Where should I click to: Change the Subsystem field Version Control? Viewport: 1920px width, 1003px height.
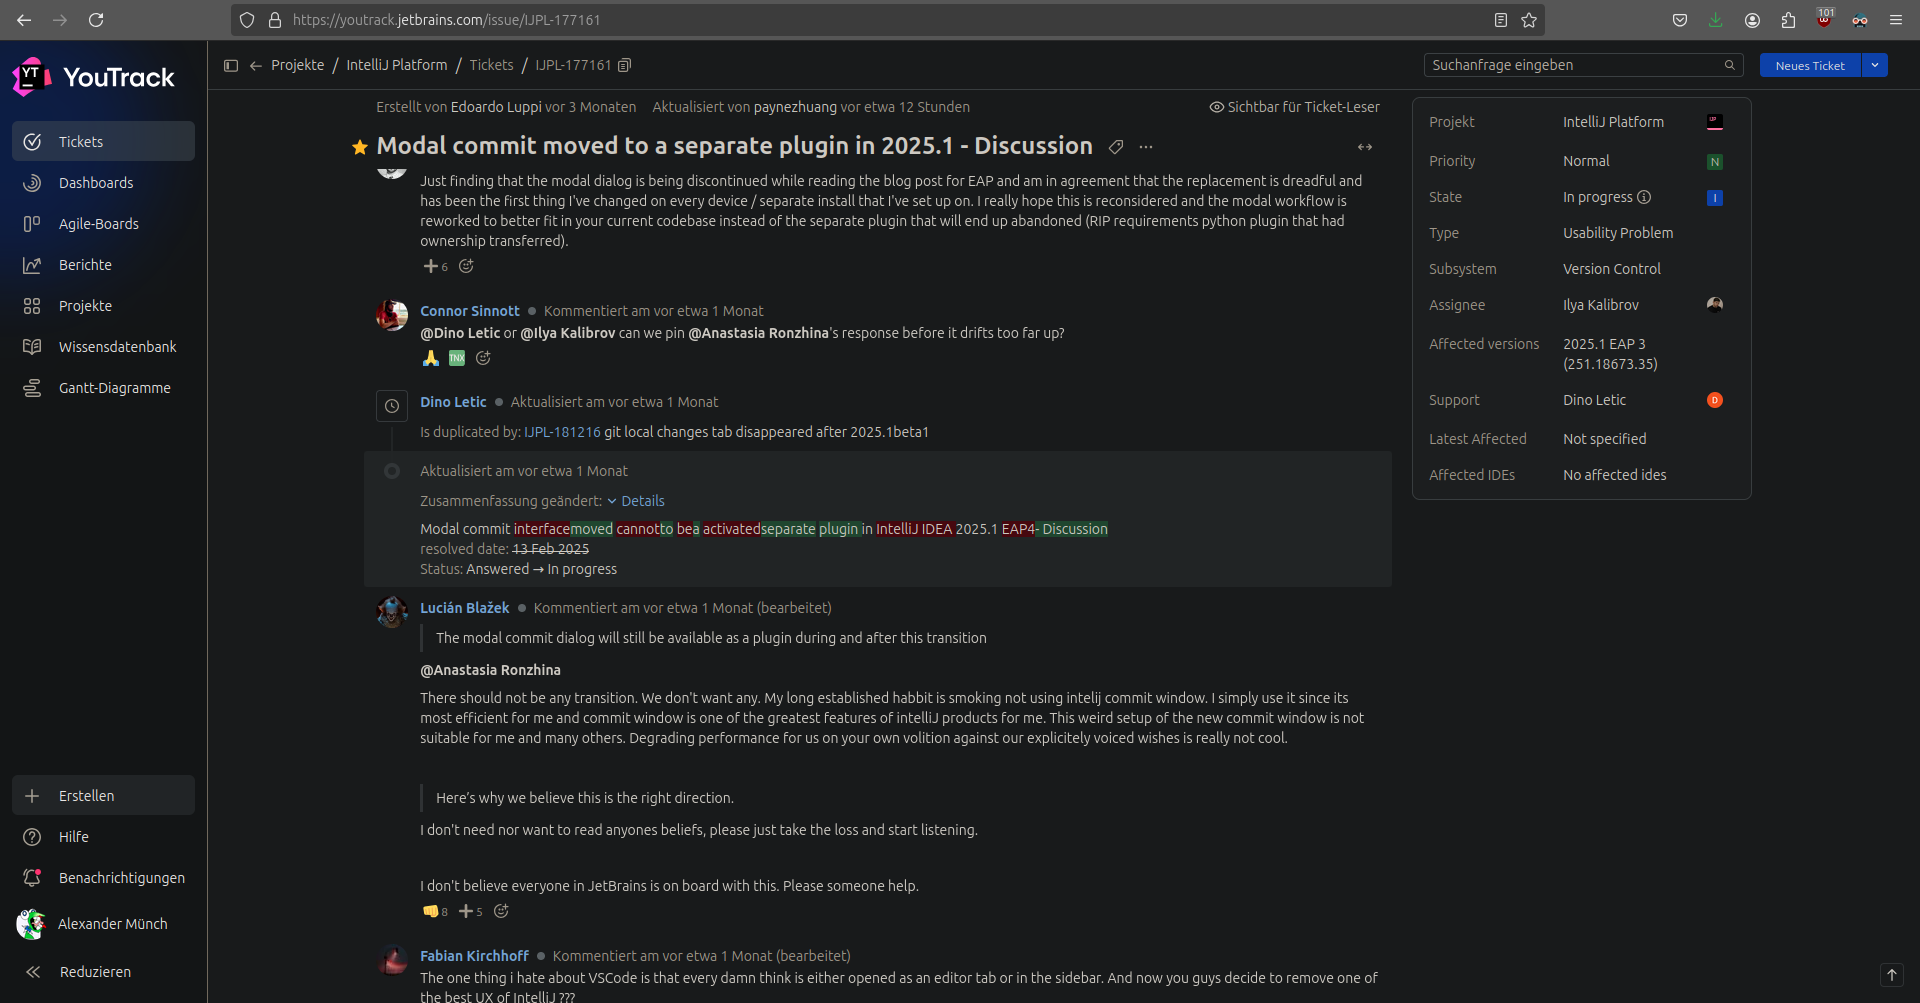click(x=1612, y=269)
